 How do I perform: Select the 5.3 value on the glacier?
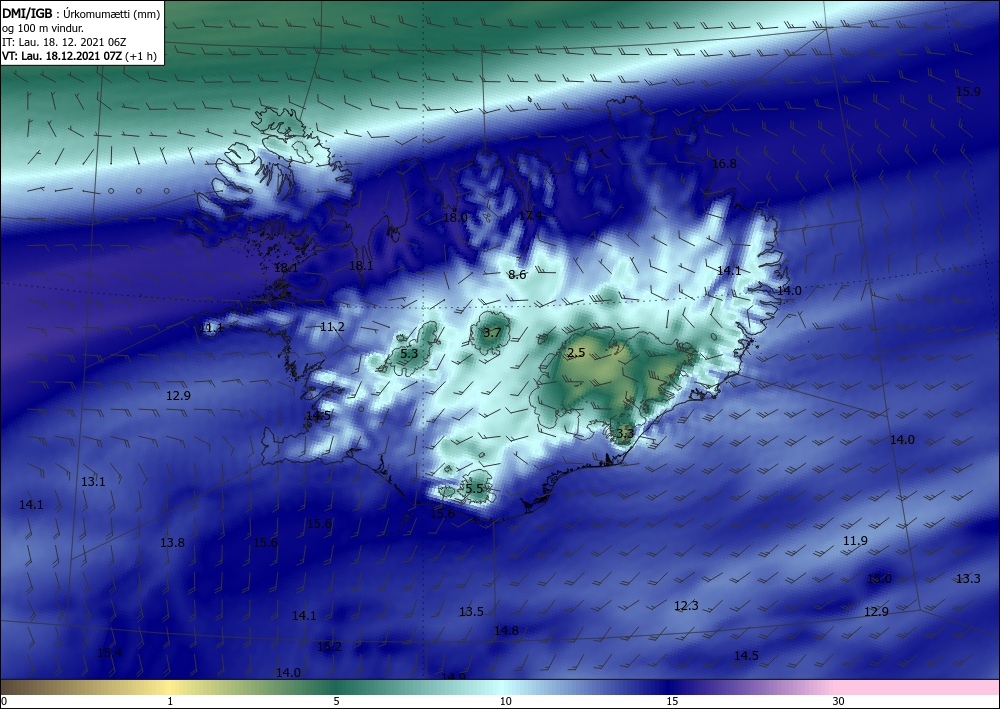coord(409,353)
